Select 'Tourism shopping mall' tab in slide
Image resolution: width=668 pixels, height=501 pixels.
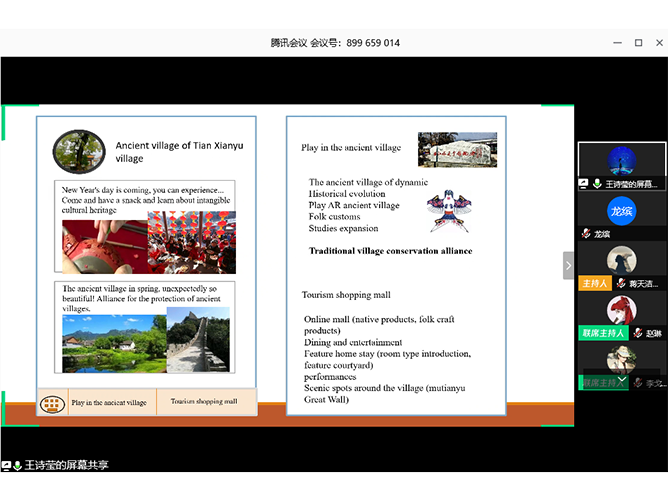pos(204,402)
